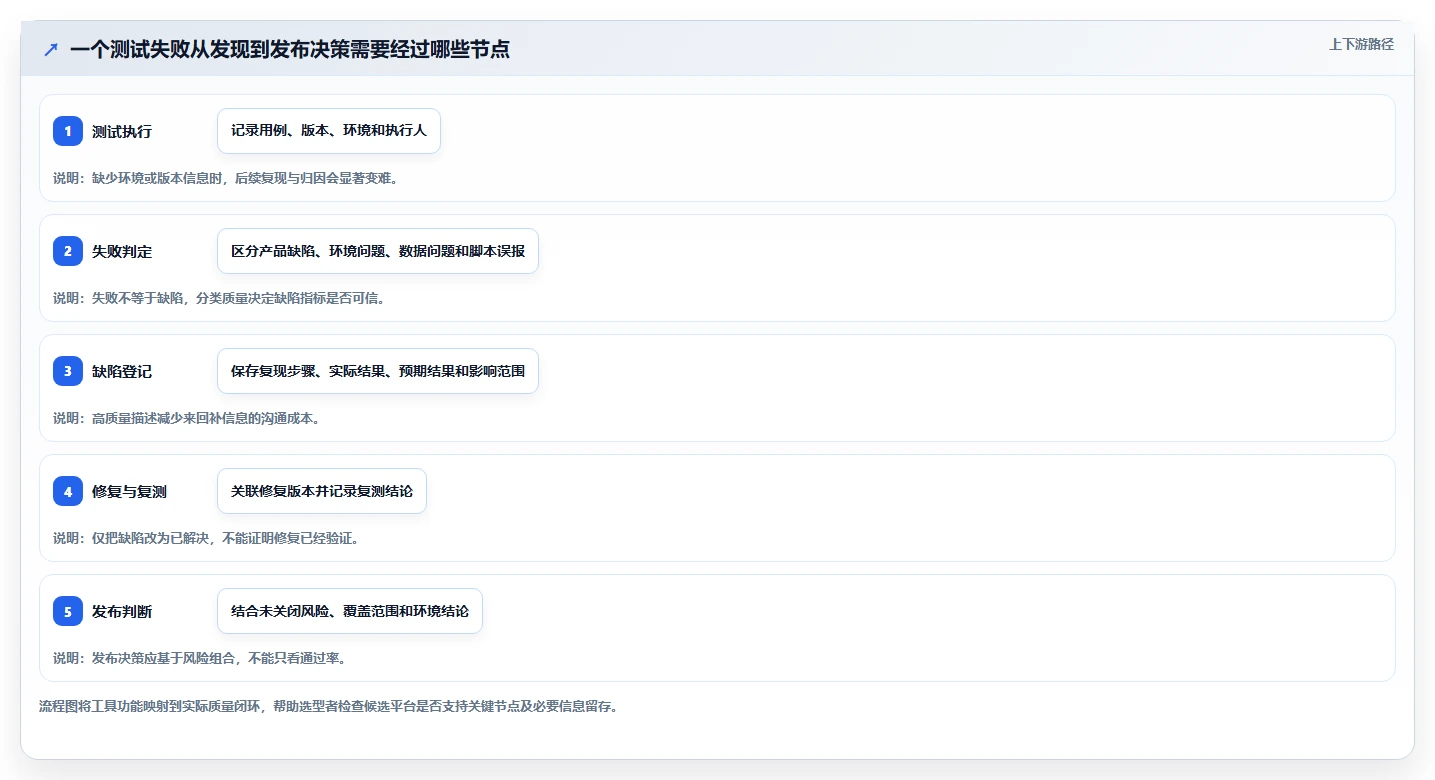Click the note 发布决策应基于风险组合
Image resolution: width=1435 pixels, height=780 pixels.
(x=200, y=658)
